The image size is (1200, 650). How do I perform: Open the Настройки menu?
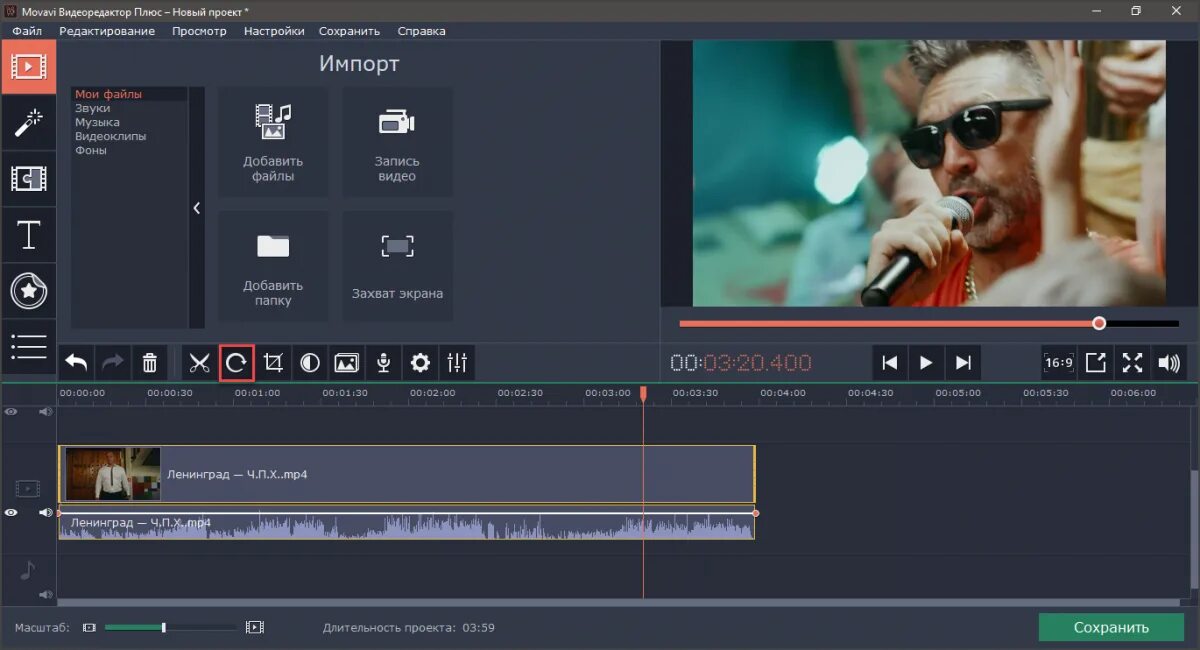click(274, 31)
